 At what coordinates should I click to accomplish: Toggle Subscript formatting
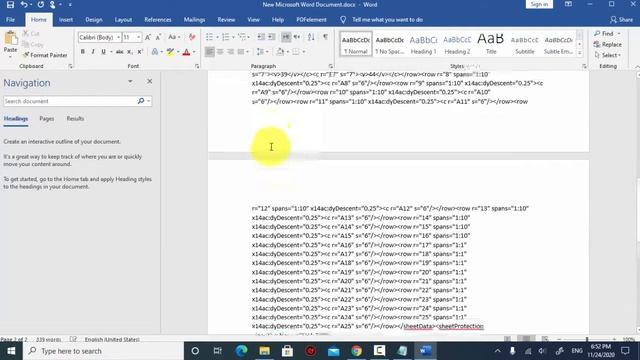tap(129, 52)
